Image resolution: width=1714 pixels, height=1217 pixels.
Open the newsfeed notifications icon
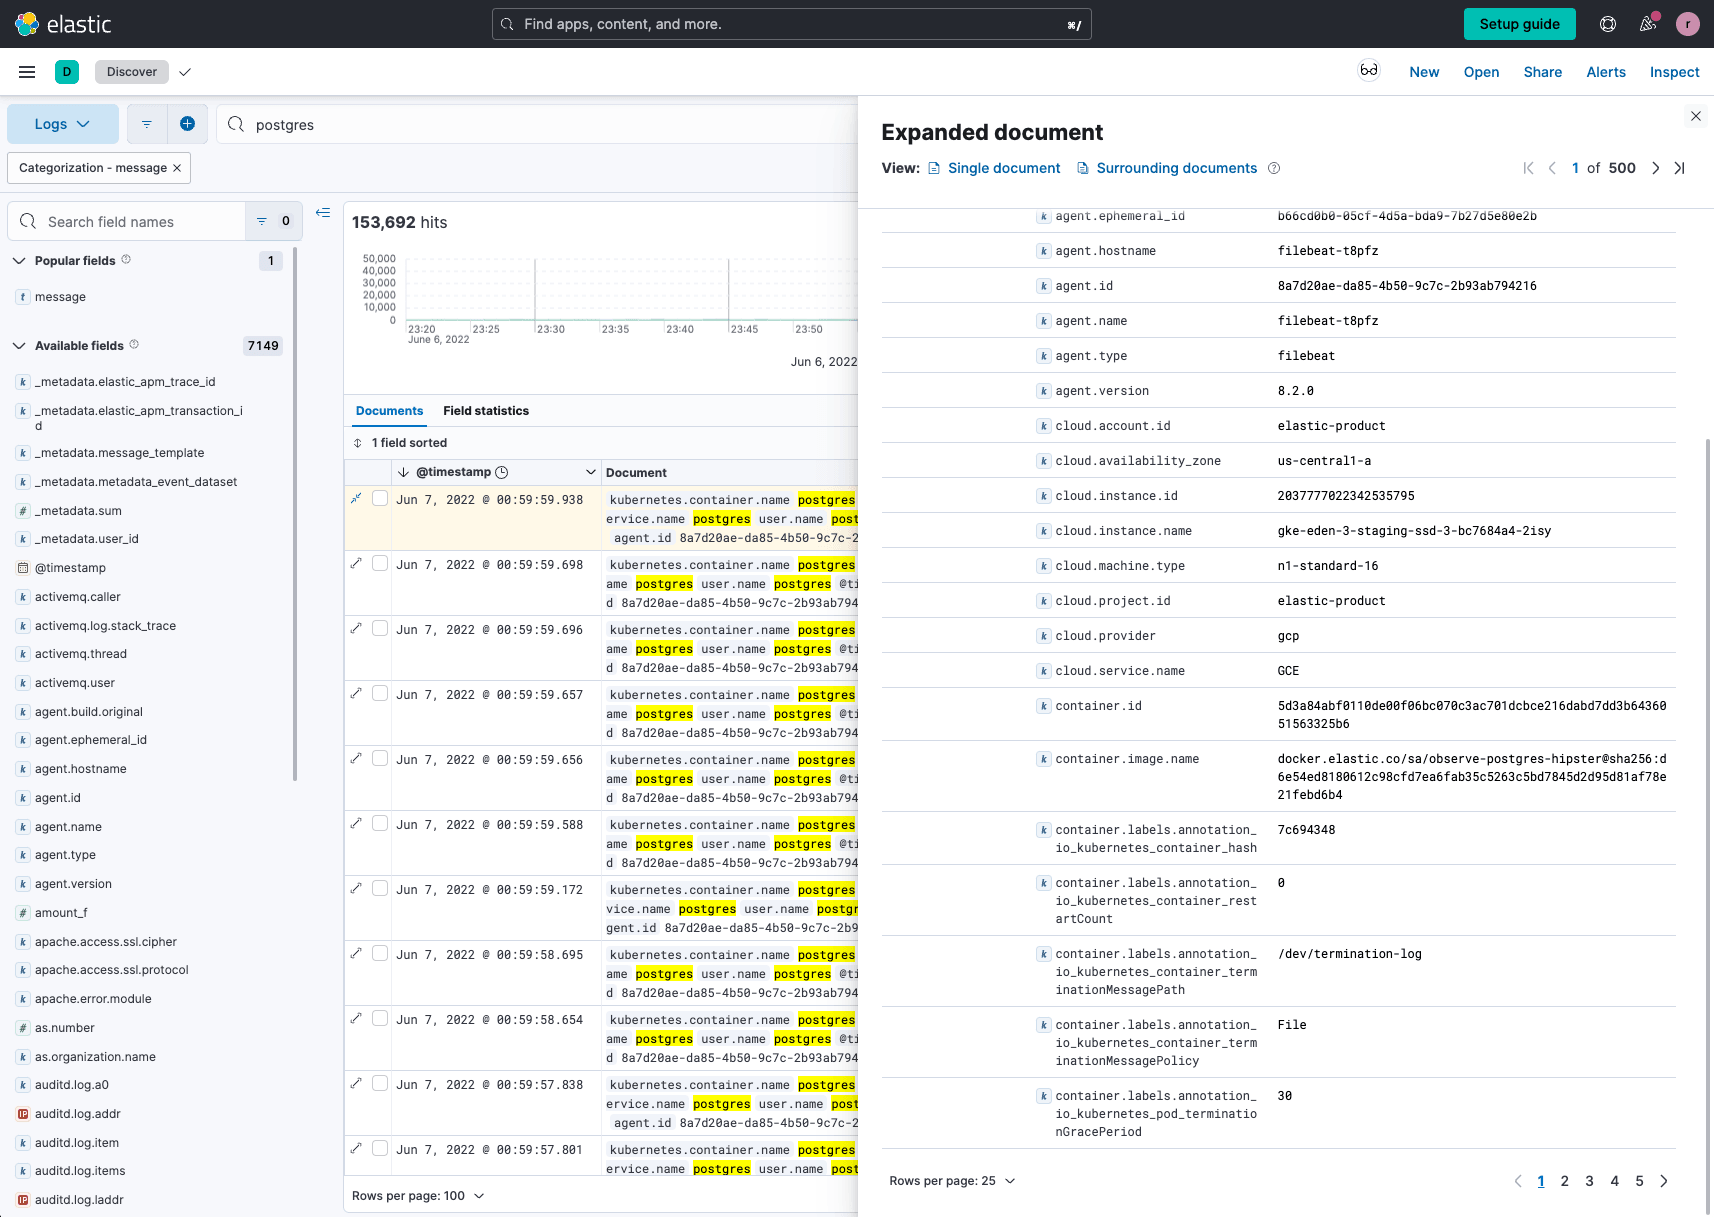pyautogui.click(x=1648, y=24)
